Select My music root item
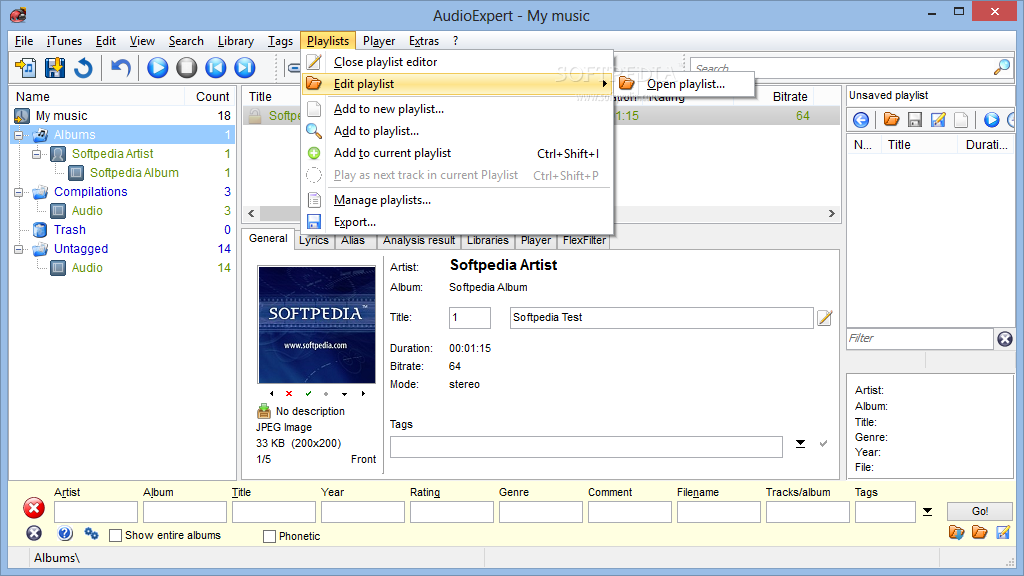 (x=61, y=116)
